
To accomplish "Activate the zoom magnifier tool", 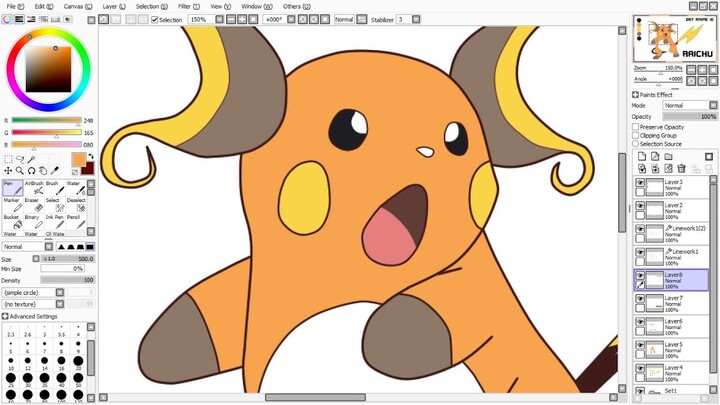I will coord(20,171).
